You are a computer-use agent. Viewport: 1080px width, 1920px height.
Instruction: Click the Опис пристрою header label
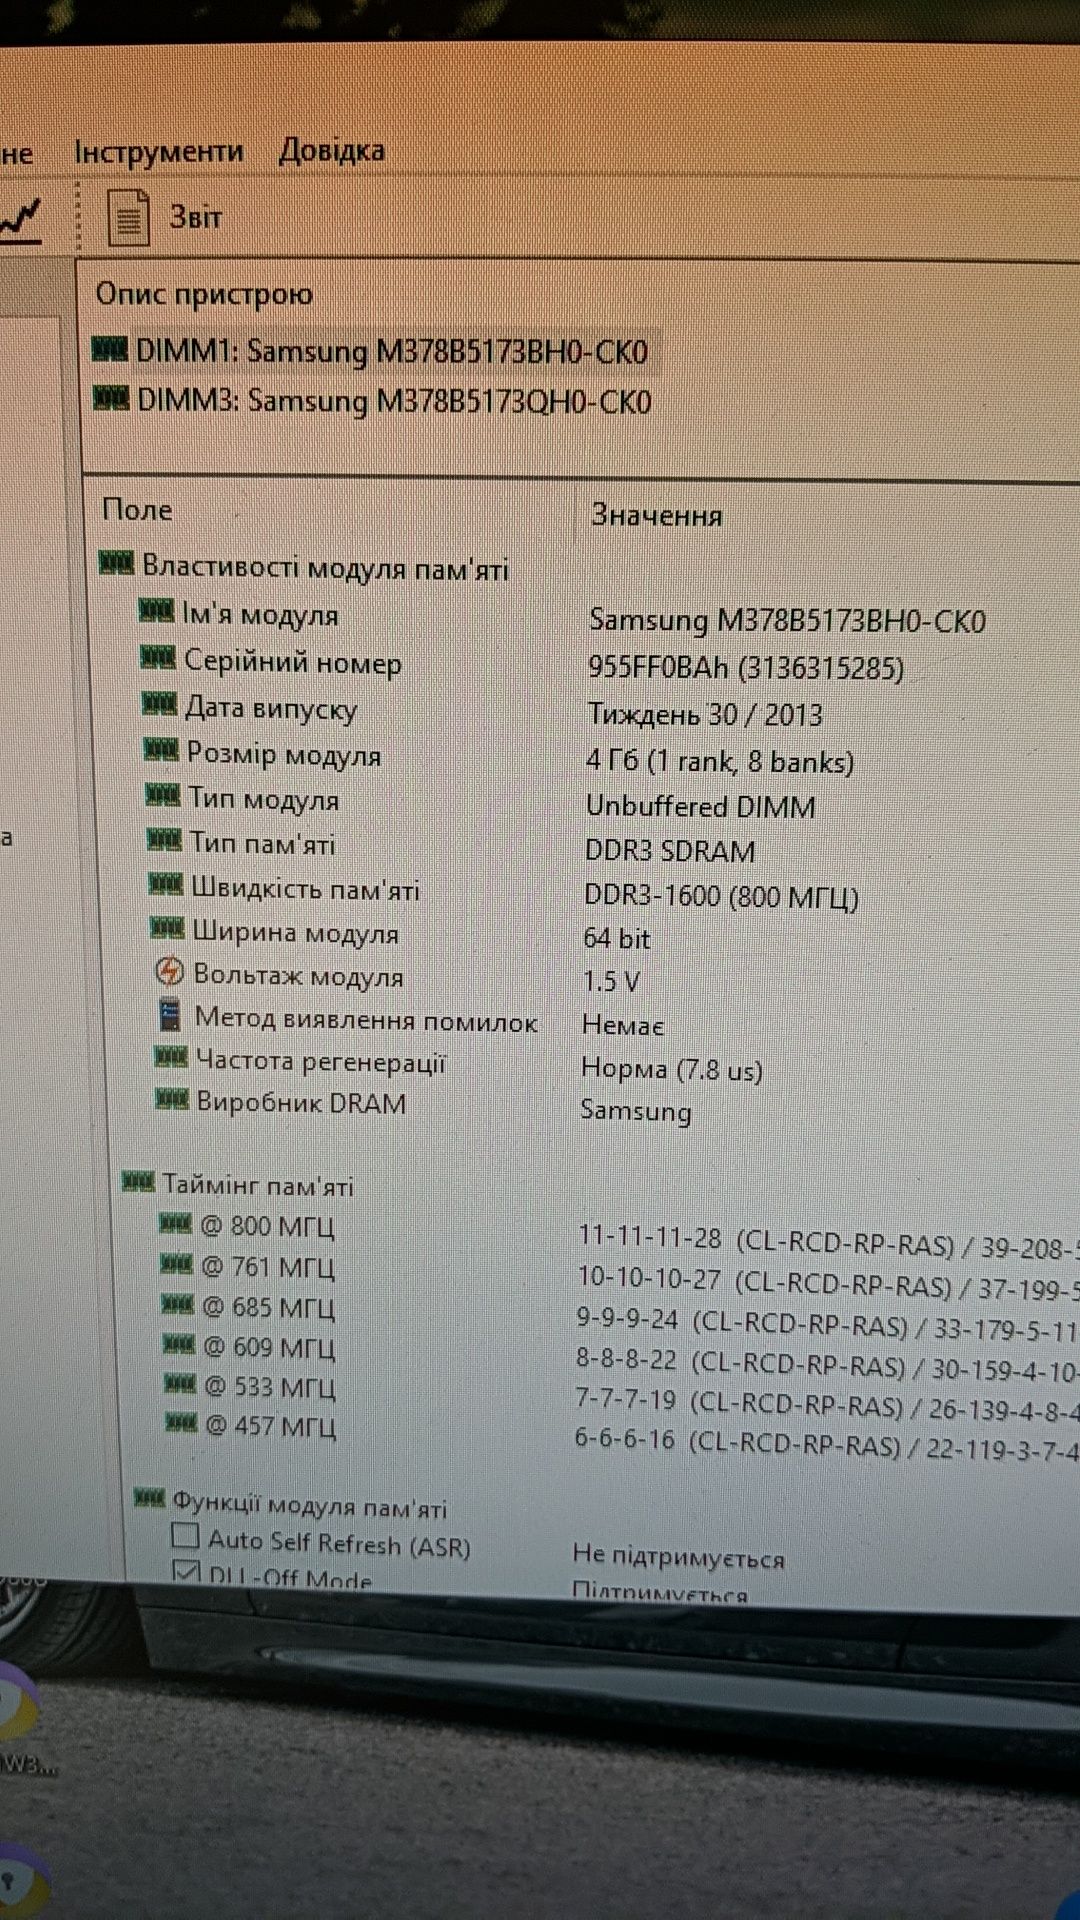pos(204,294)
